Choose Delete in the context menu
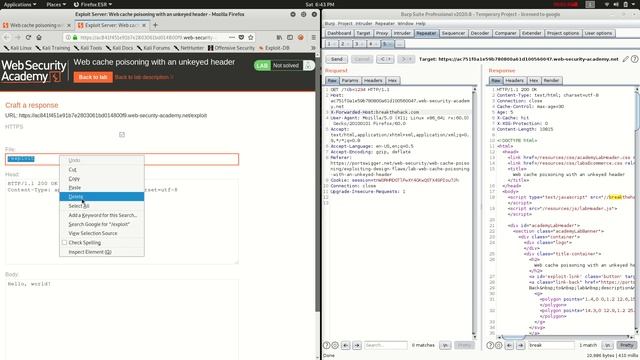This screenshot has width=640, height=360. tap(102, 197)
